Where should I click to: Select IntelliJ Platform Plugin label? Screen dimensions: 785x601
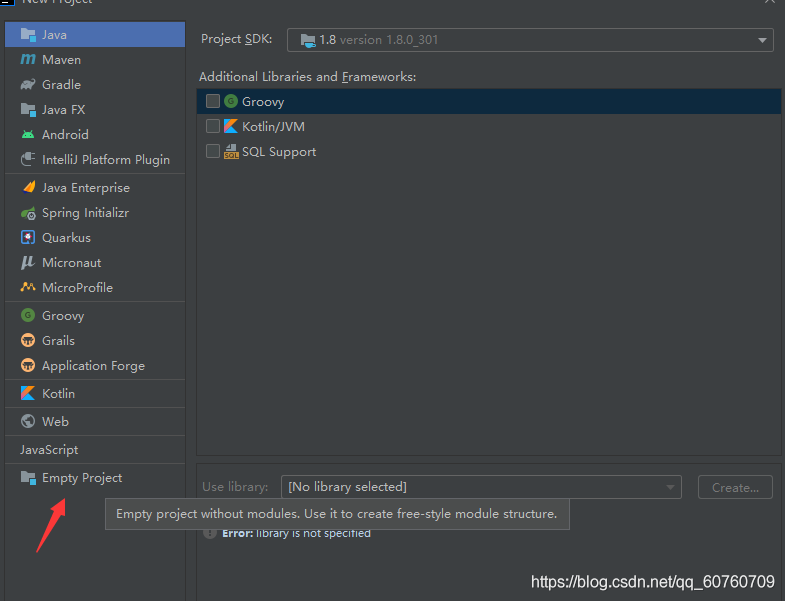click(x=106, y=160)
